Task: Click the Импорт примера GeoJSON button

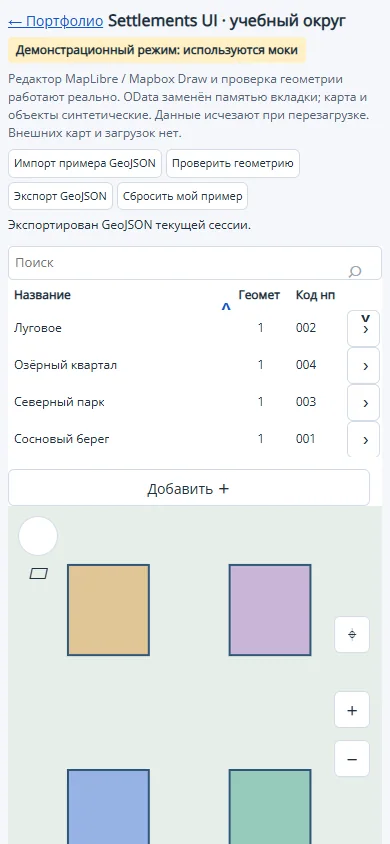Action: point(85,163)
